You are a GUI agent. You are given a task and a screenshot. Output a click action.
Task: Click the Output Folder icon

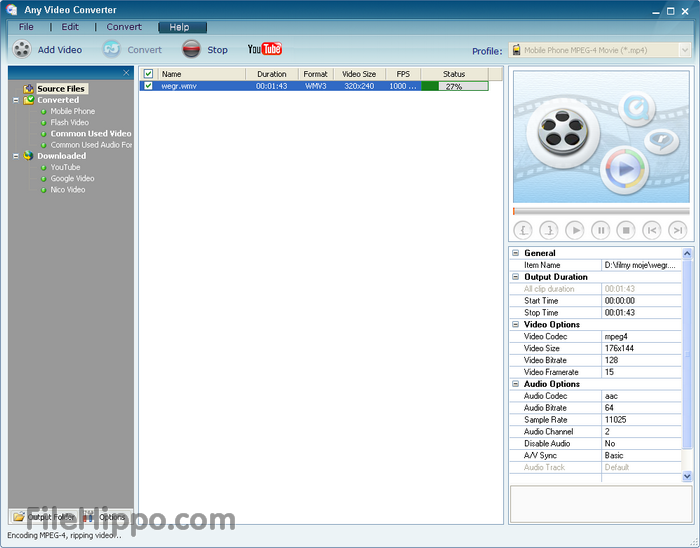pos(19,517)
